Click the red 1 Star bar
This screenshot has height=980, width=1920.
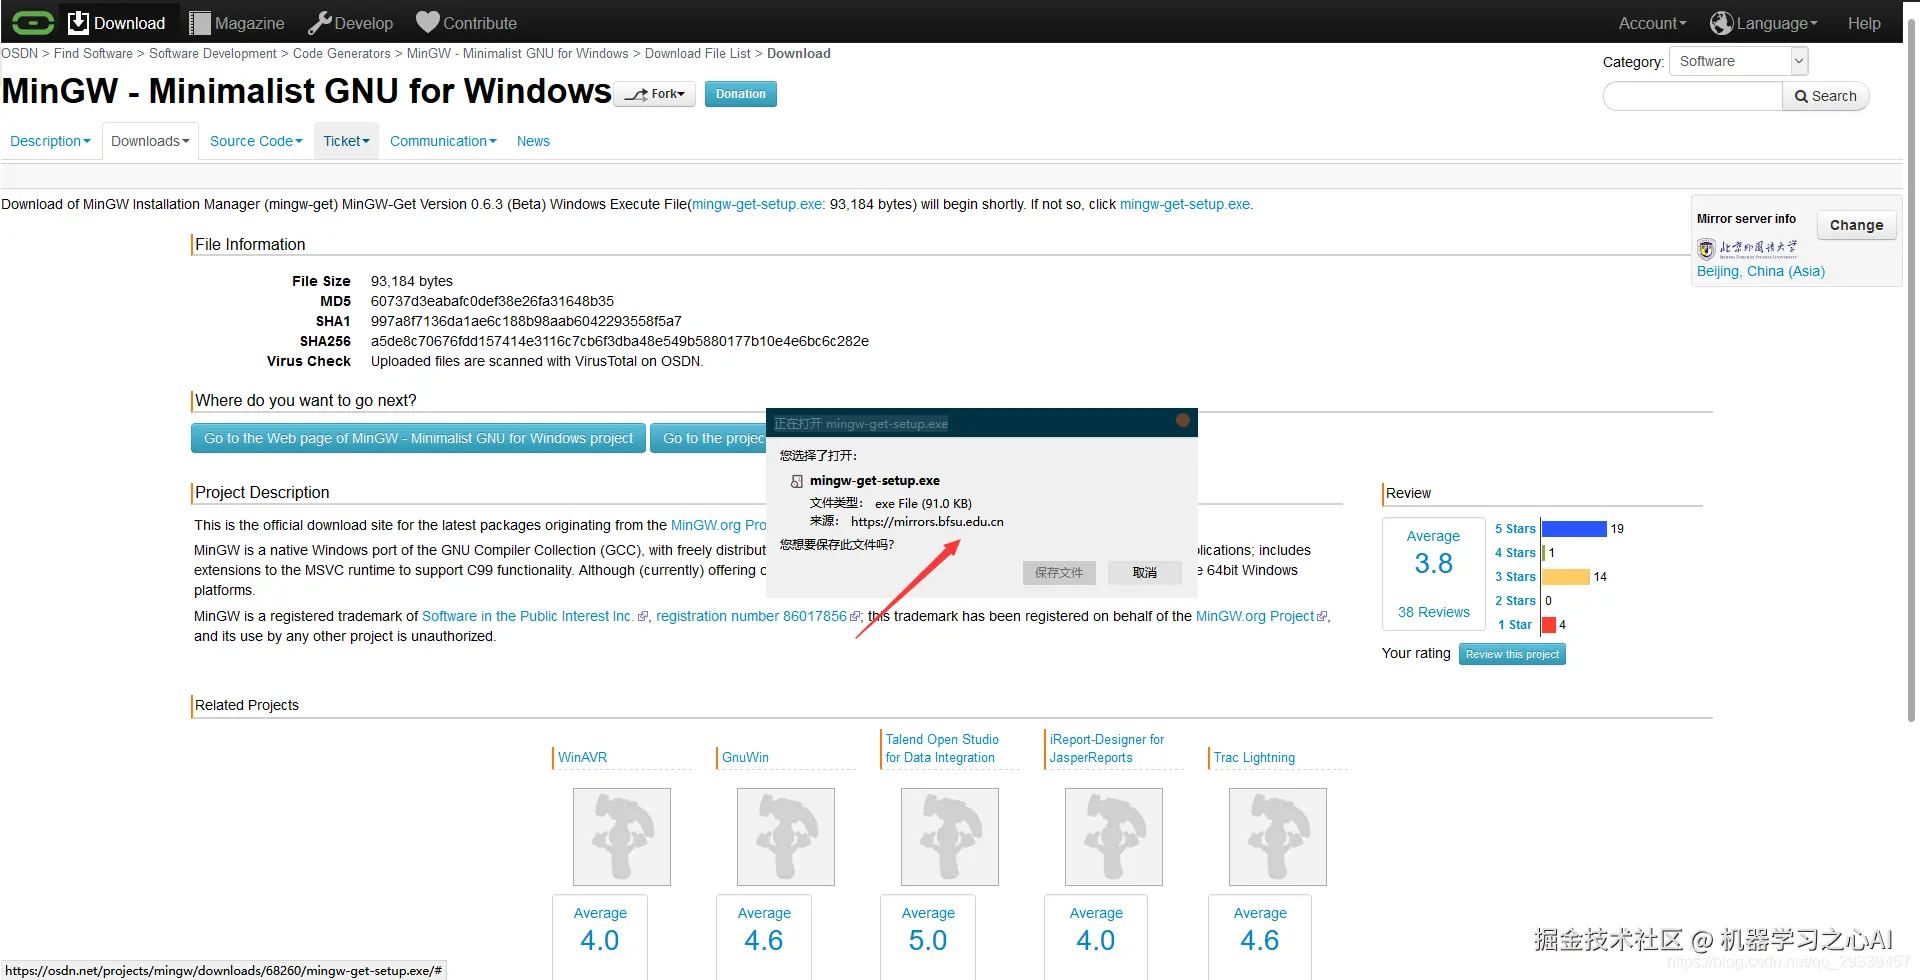coord(1549,625)
